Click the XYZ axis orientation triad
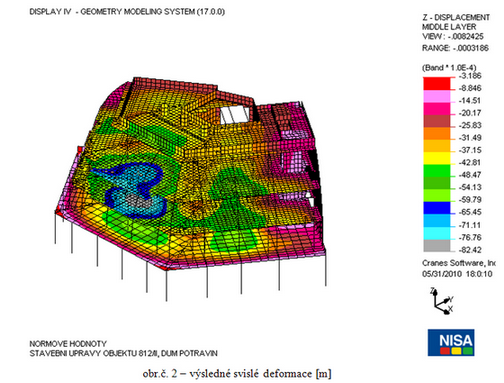 441,301
